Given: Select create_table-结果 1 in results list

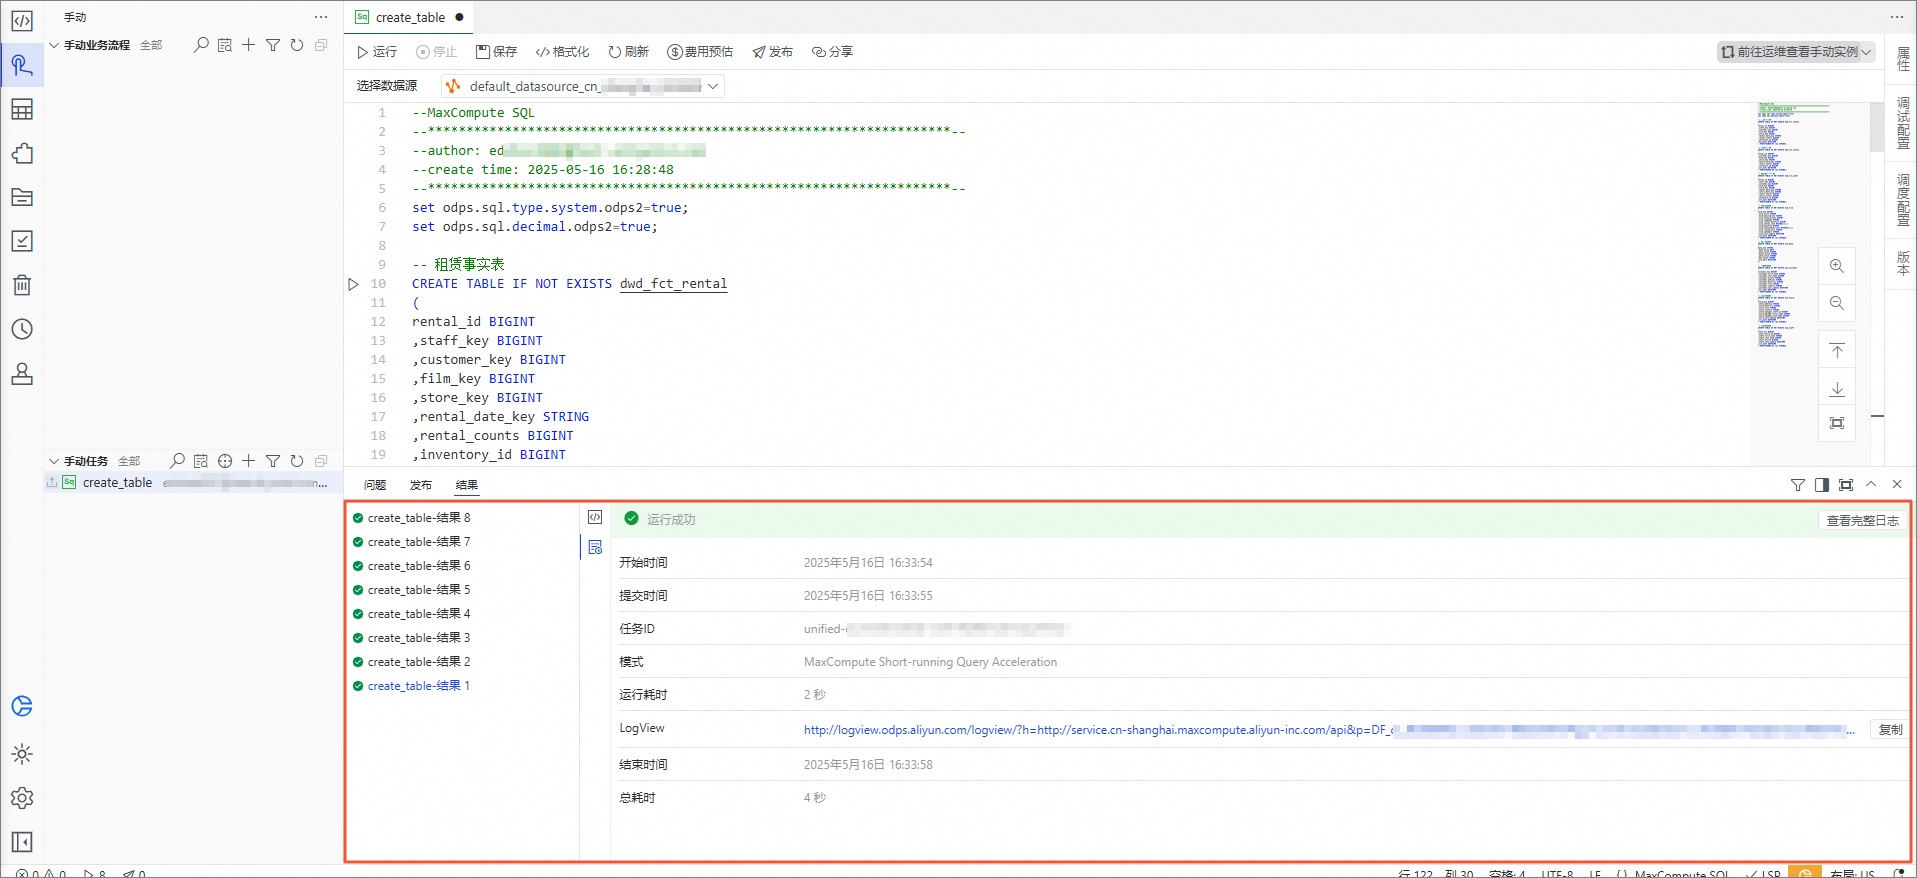Looking at the screenshot, I should tap(419, 686).
